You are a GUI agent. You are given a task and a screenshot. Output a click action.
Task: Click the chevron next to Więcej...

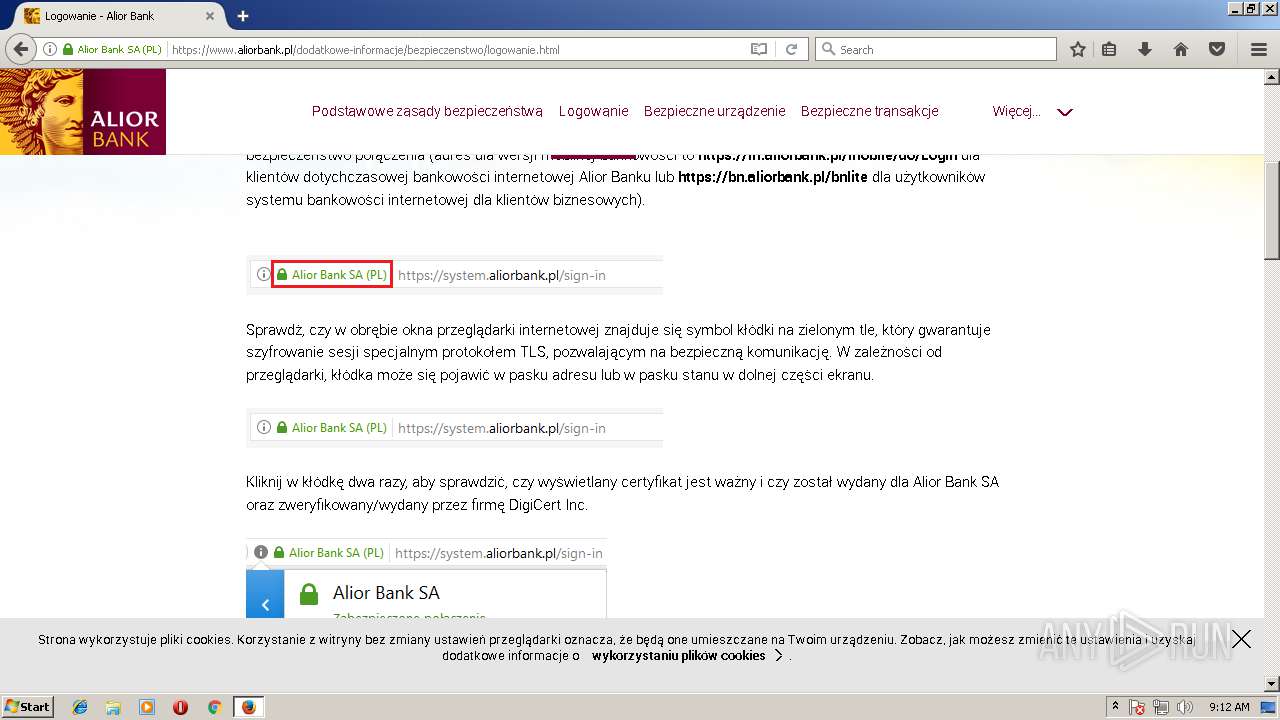pyautogui.click(x=1065, y=112)
